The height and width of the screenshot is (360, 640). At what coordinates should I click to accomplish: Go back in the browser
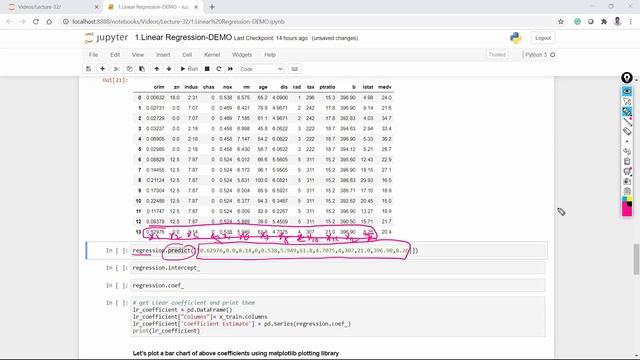9,22
